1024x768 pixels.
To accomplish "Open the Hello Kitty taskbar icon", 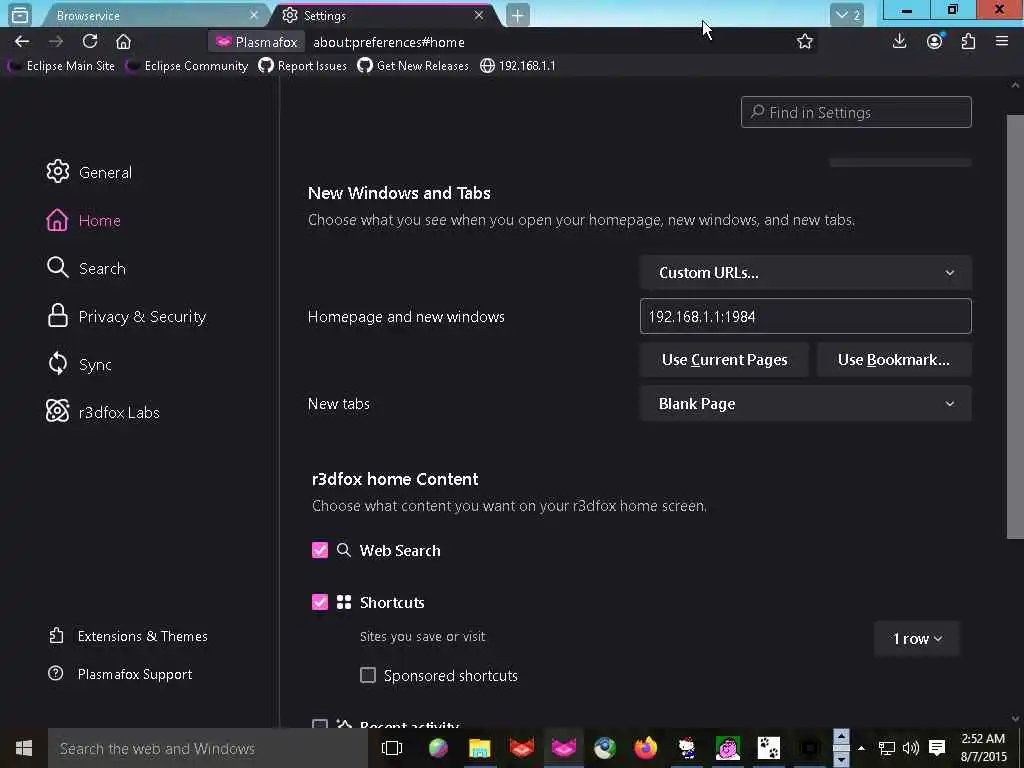I will (686, 748).
